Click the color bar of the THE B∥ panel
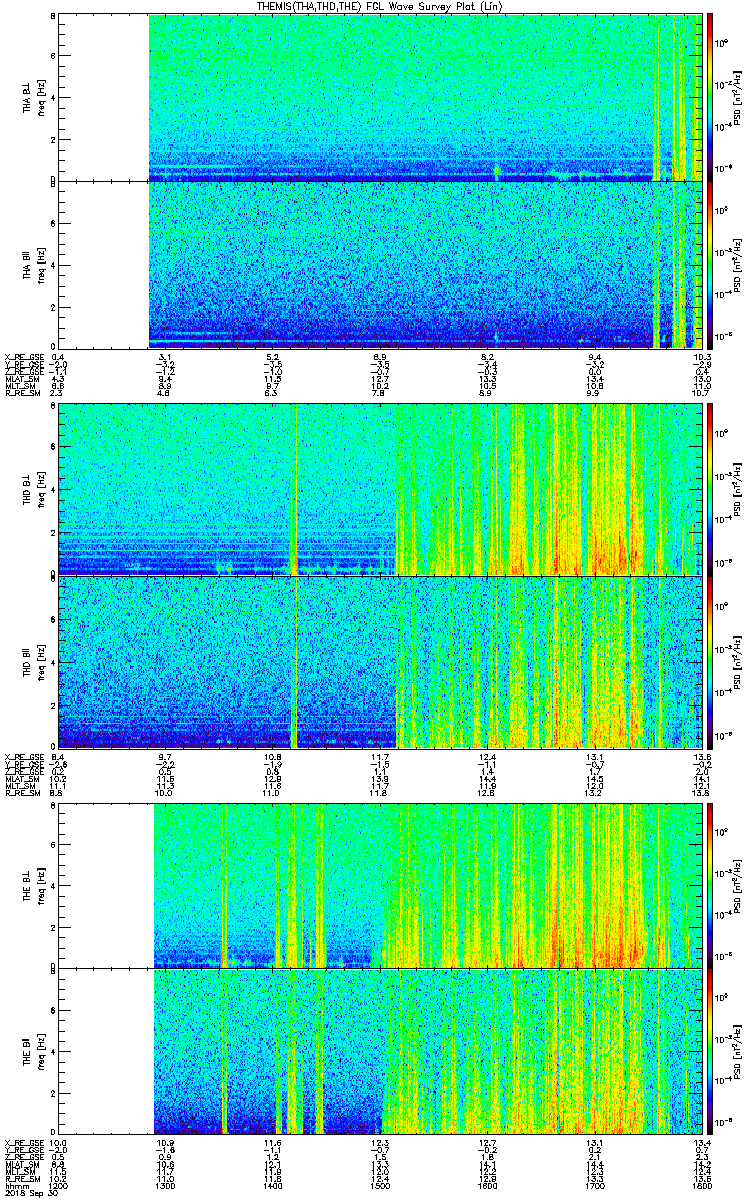750x1200 pixels. [710, 1053]
